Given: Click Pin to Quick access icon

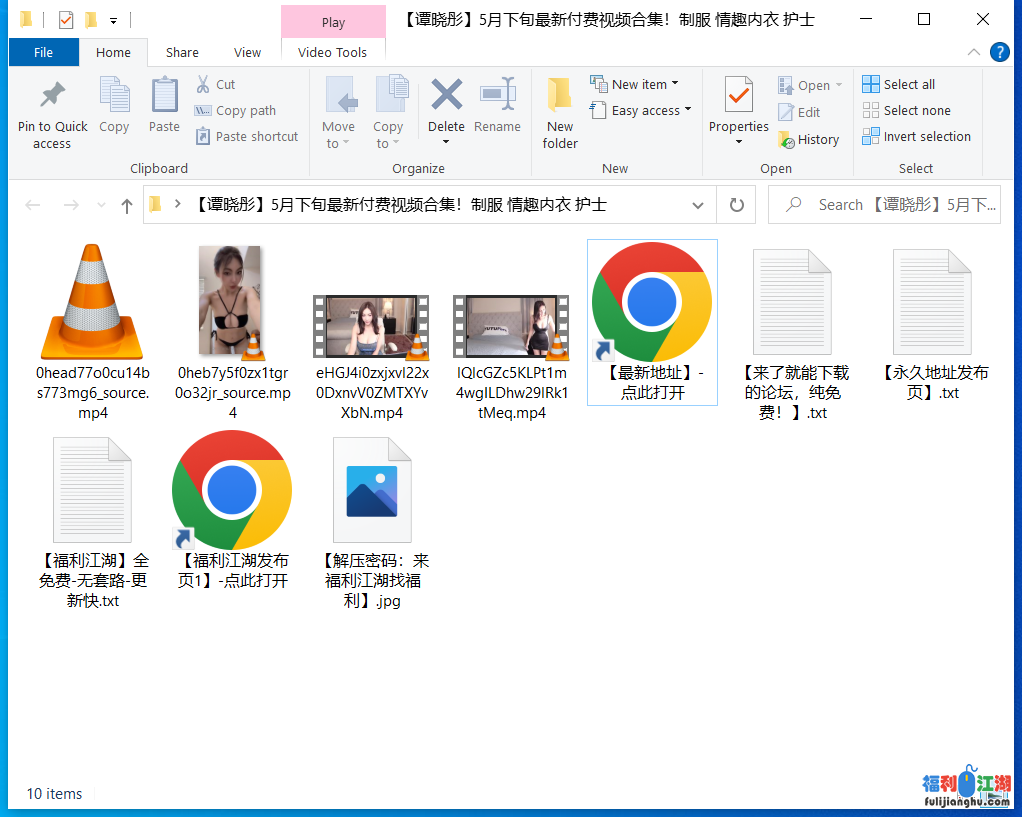Looking at the screenshot, I should click(52, 95).
